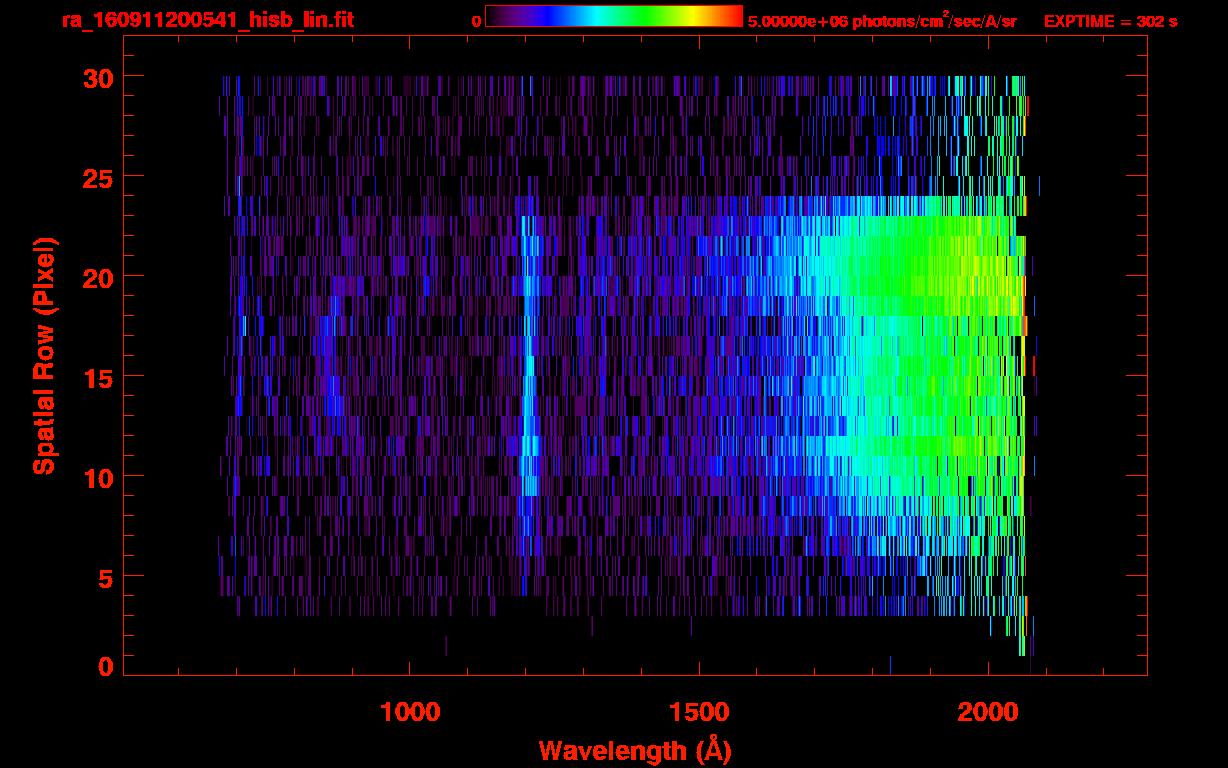Click the Spatial Row (Pixel) axis title

(x=44, y=355)
